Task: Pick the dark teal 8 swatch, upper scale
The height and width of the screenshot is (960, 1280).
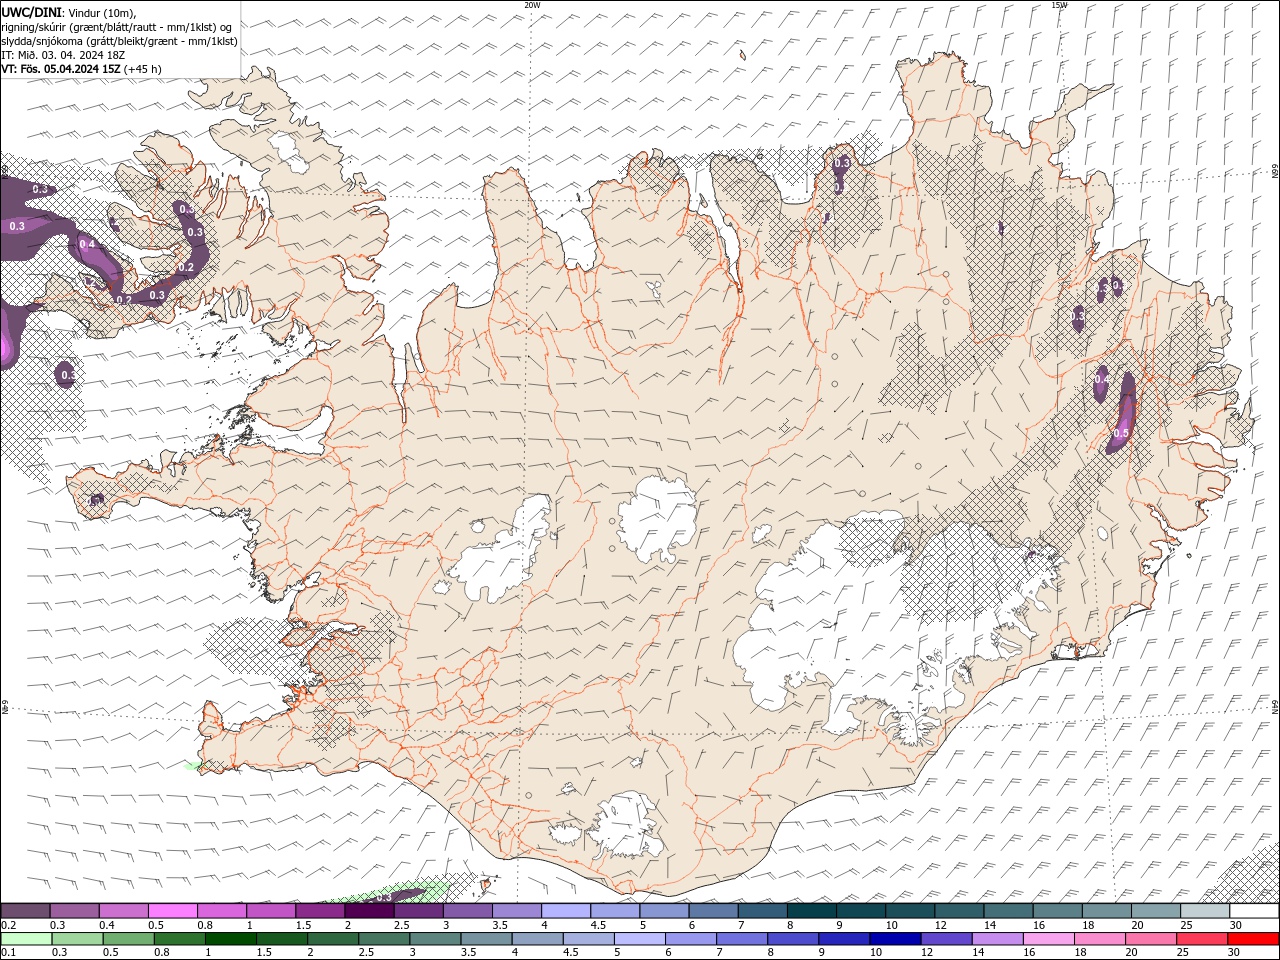Action: pos(812,910)
